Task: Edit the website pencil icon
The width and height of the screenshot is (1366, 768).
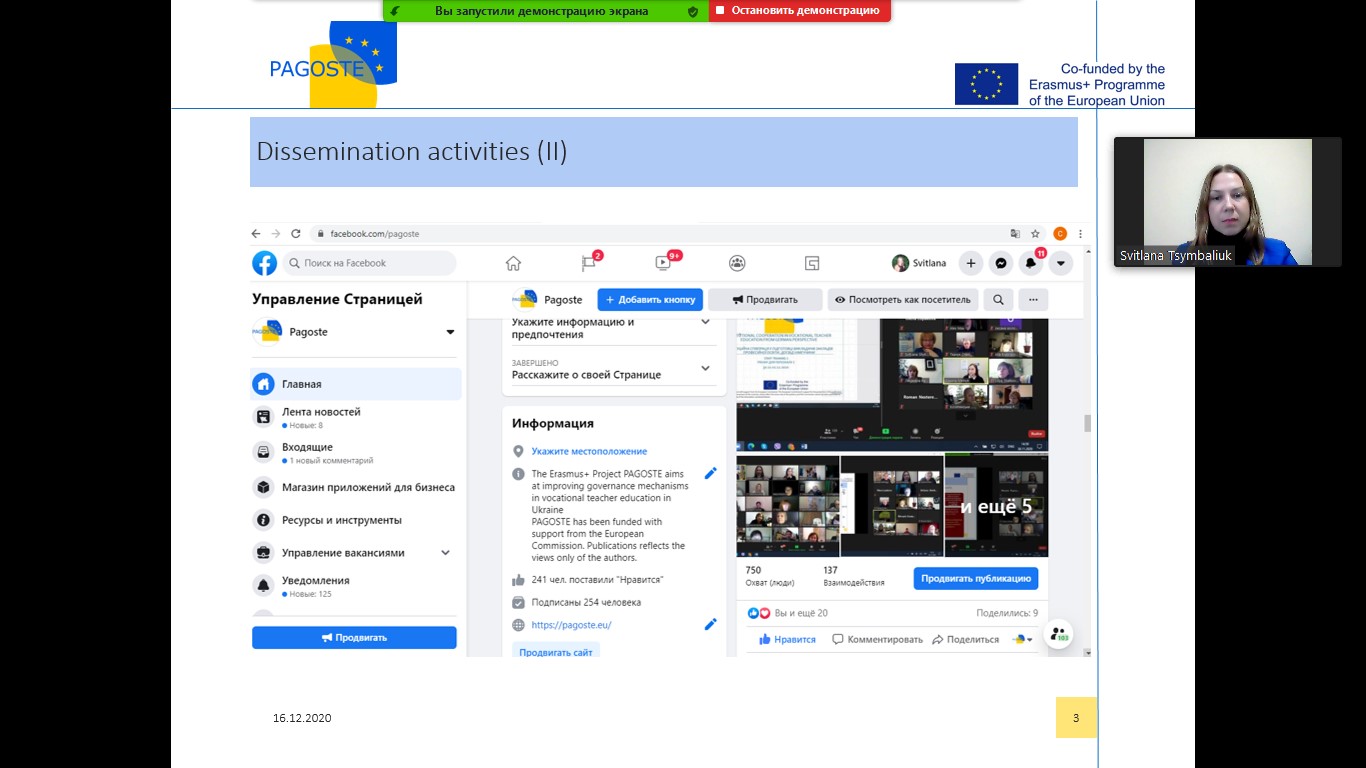Action: (x=711, y=624)
